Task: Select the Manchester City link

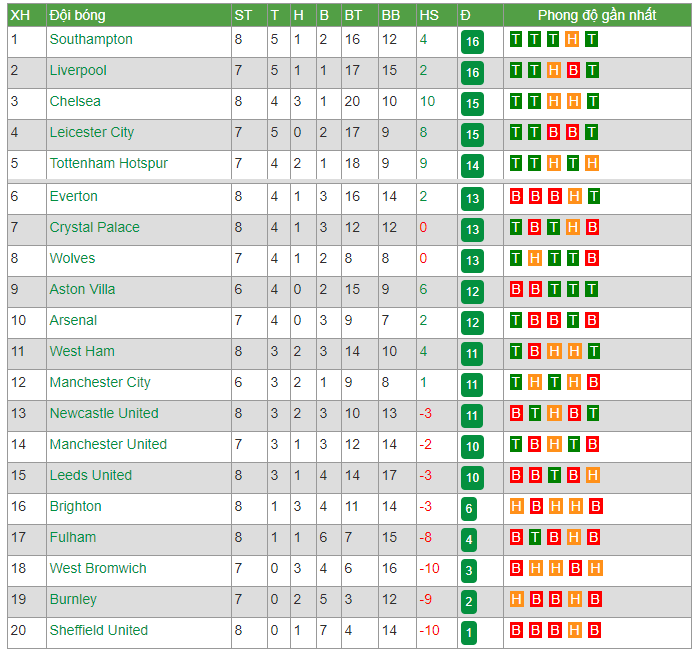Action: (x=100, y=382)
